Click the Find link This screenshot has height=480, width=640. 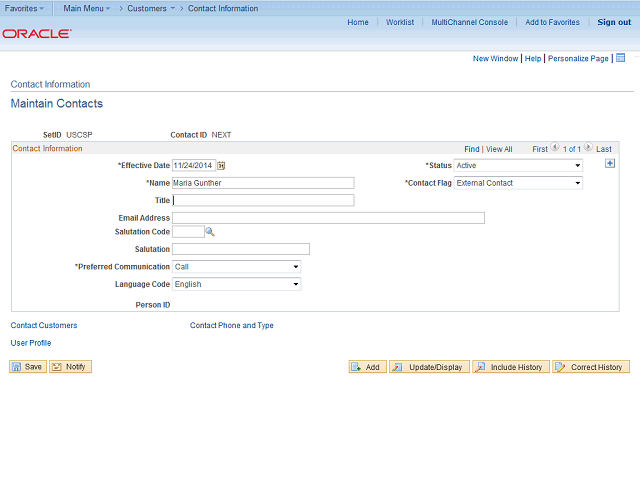coord(471,149)
